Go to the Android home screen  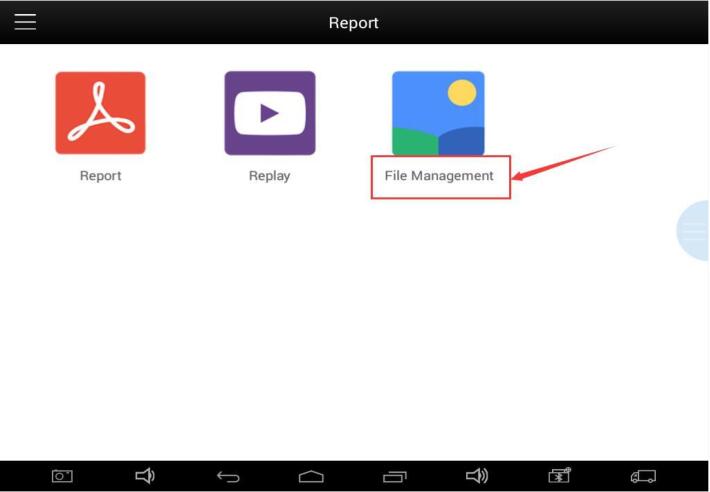point(311,477)
